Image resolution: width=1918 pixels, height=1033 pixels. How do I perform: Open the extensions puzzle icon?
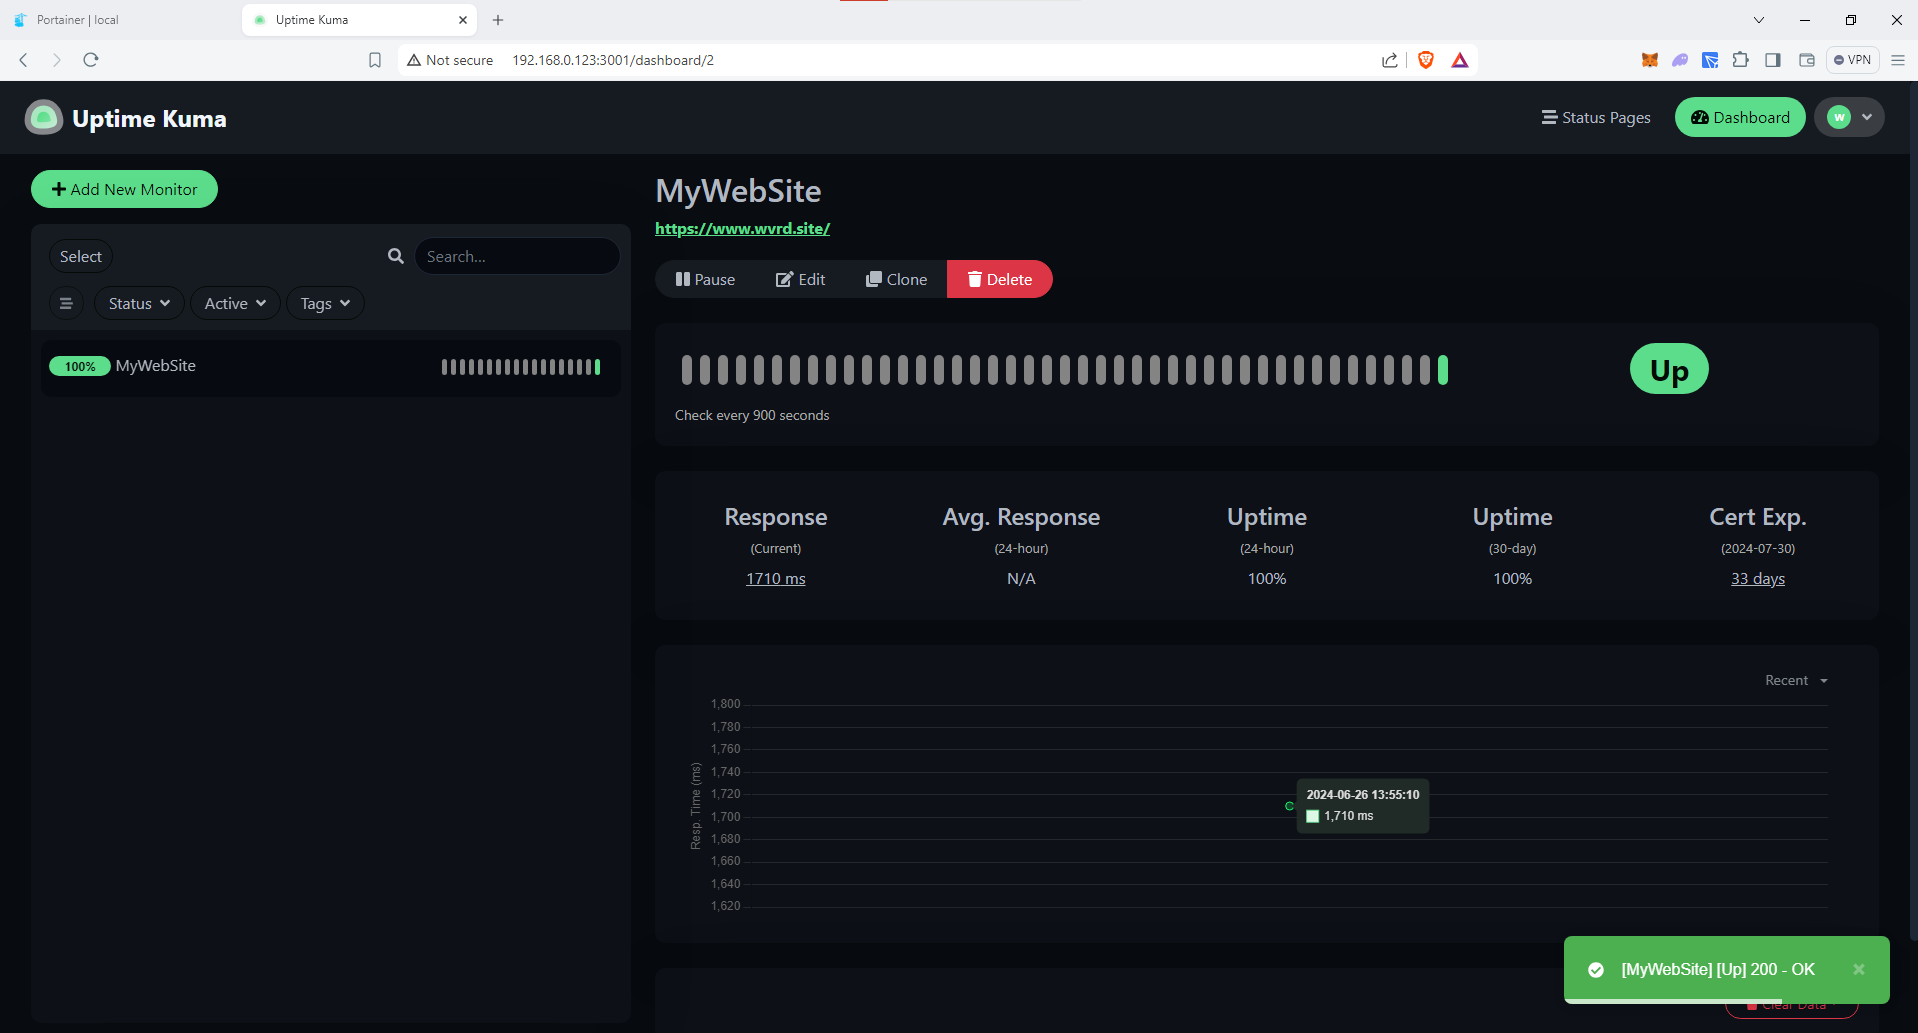coord(1741,60)
